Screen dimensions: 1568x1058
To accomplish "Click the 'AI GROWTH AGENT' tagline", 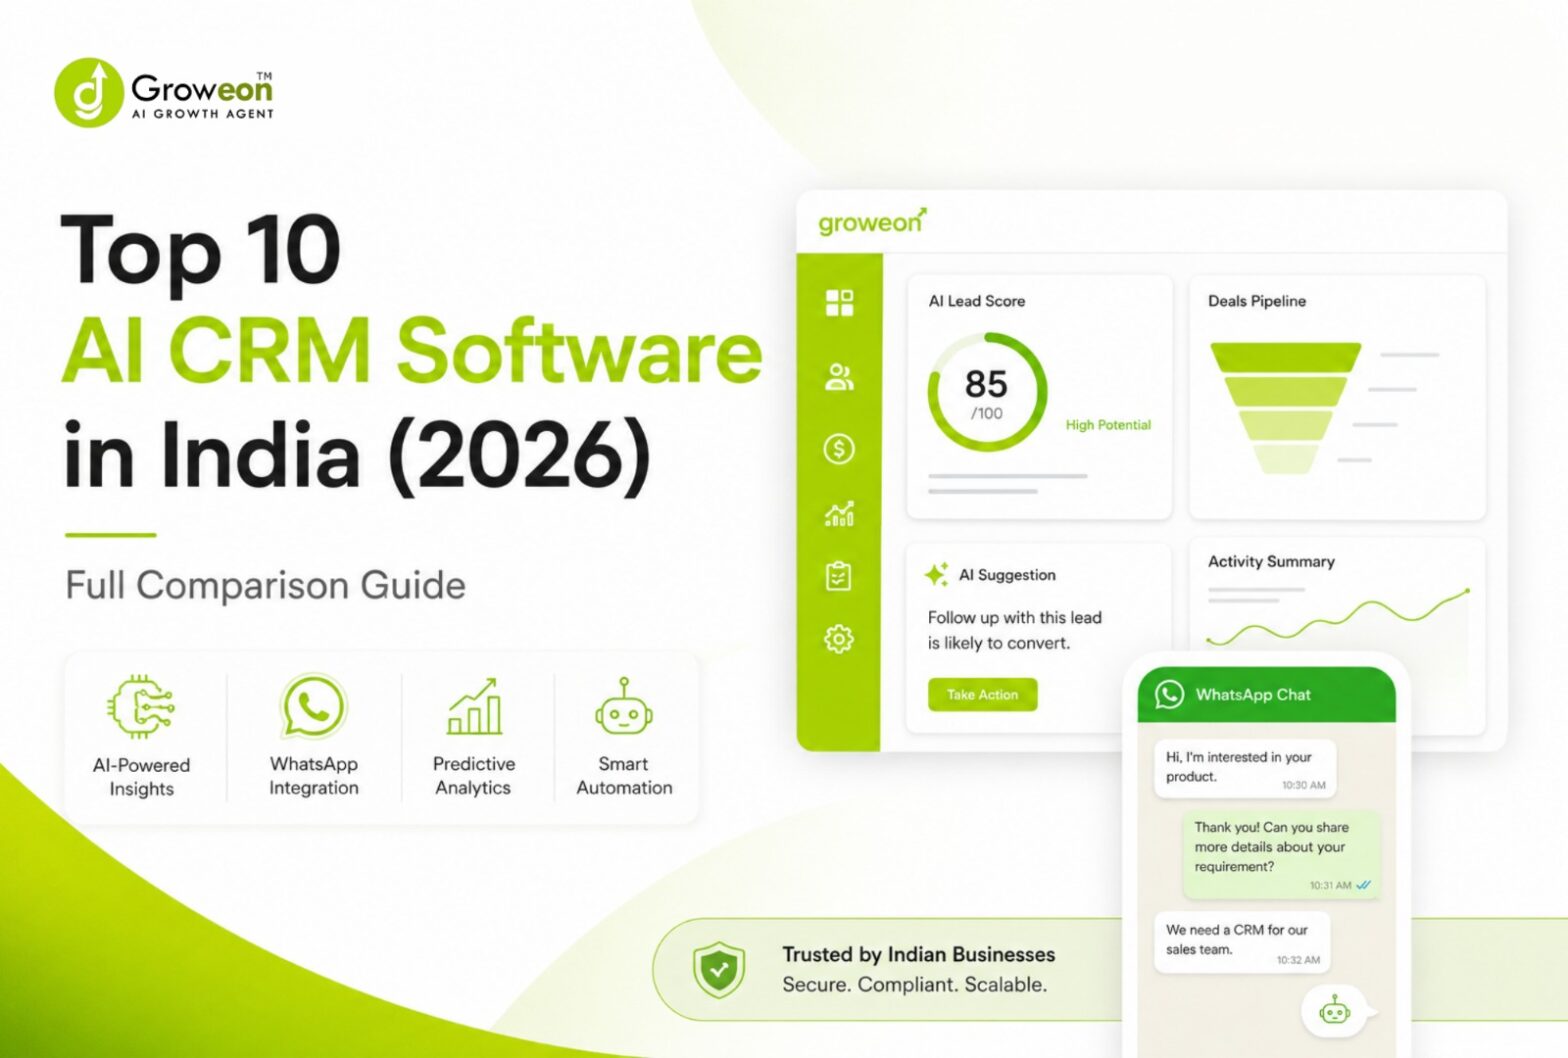I will pyautogui.click(x=203, y=114).
